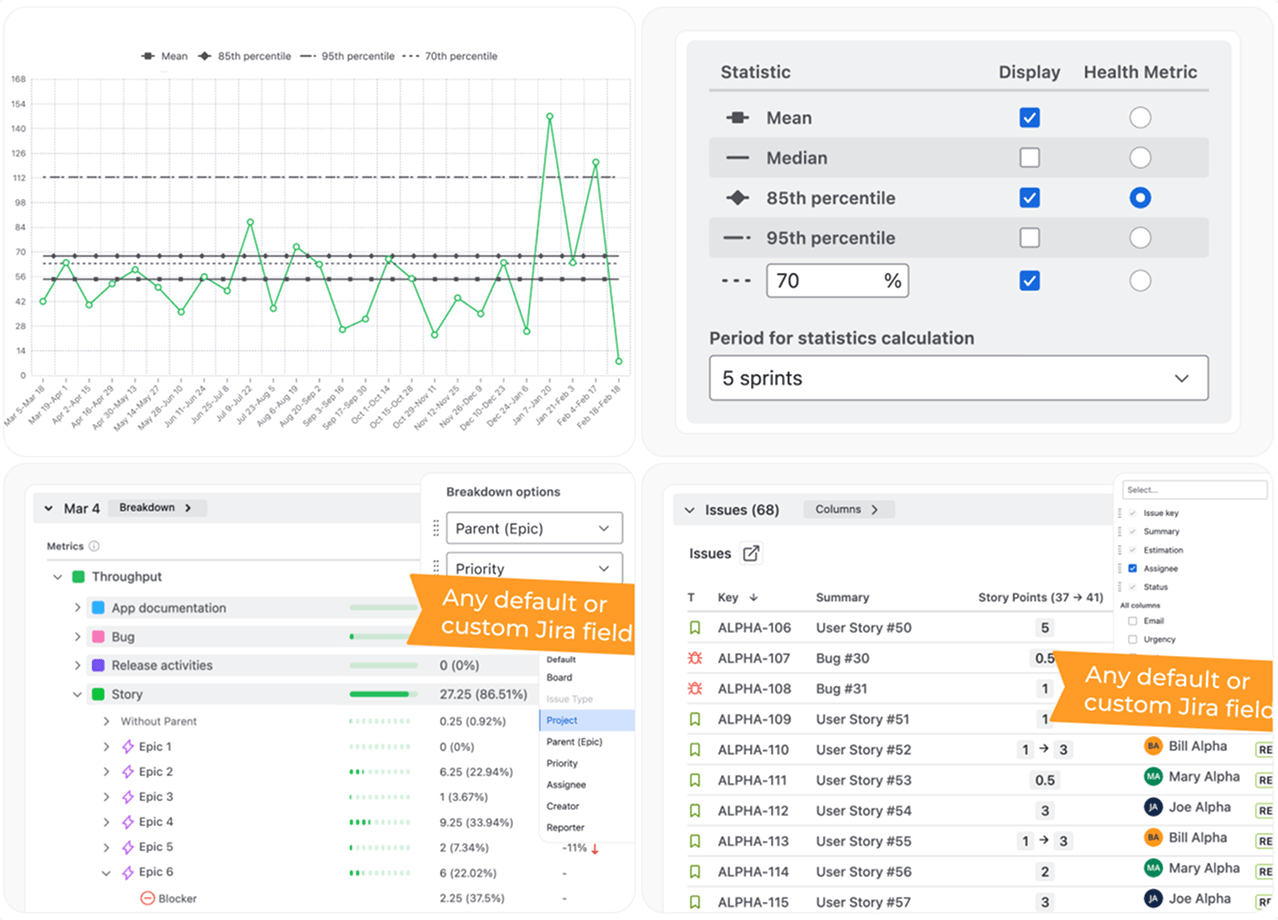Collapse the Story row
This screenshot has width=1278, height=920.
(77, 694)
